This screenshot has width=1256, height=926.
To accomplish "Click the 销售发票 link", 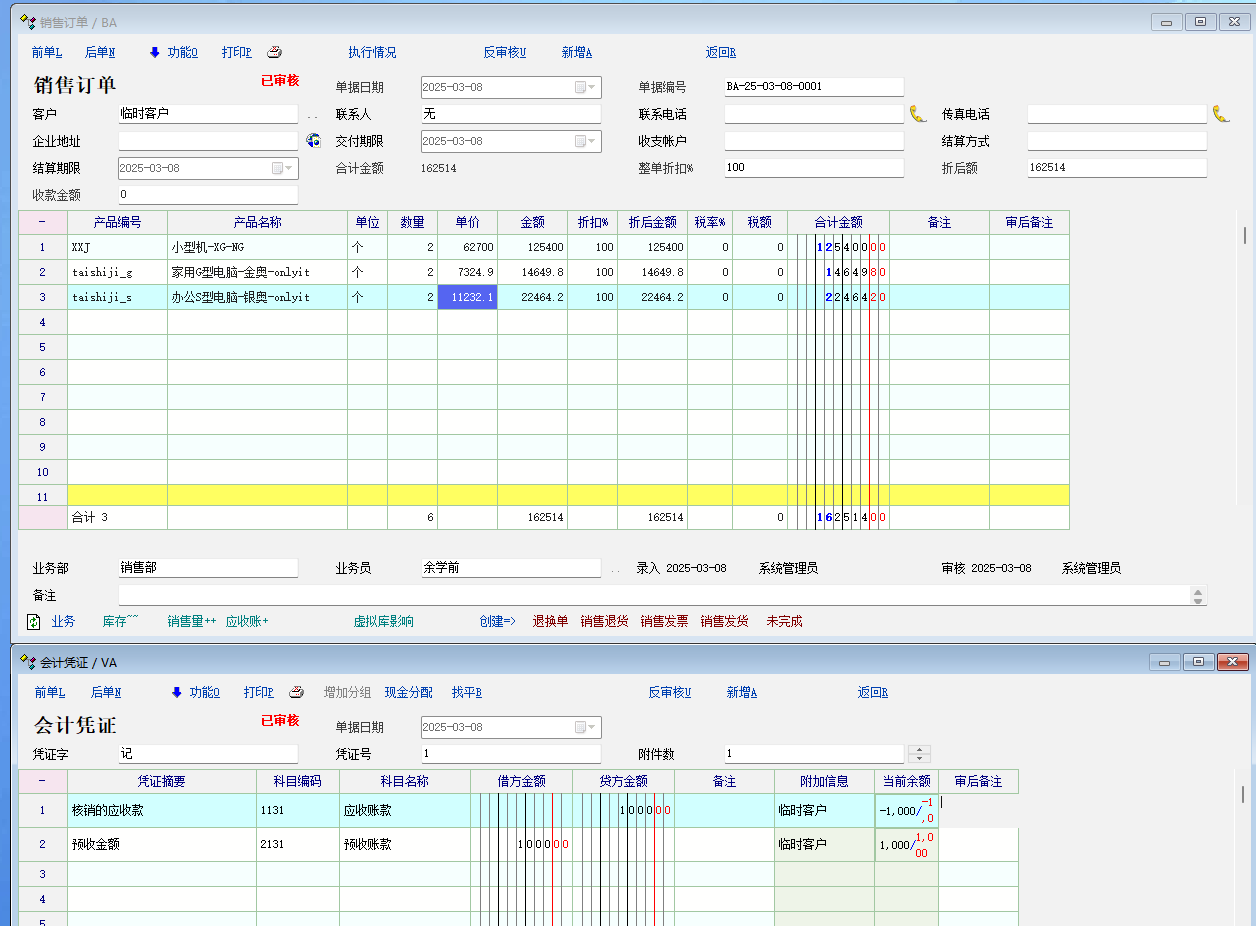I will tap(664, 621).
